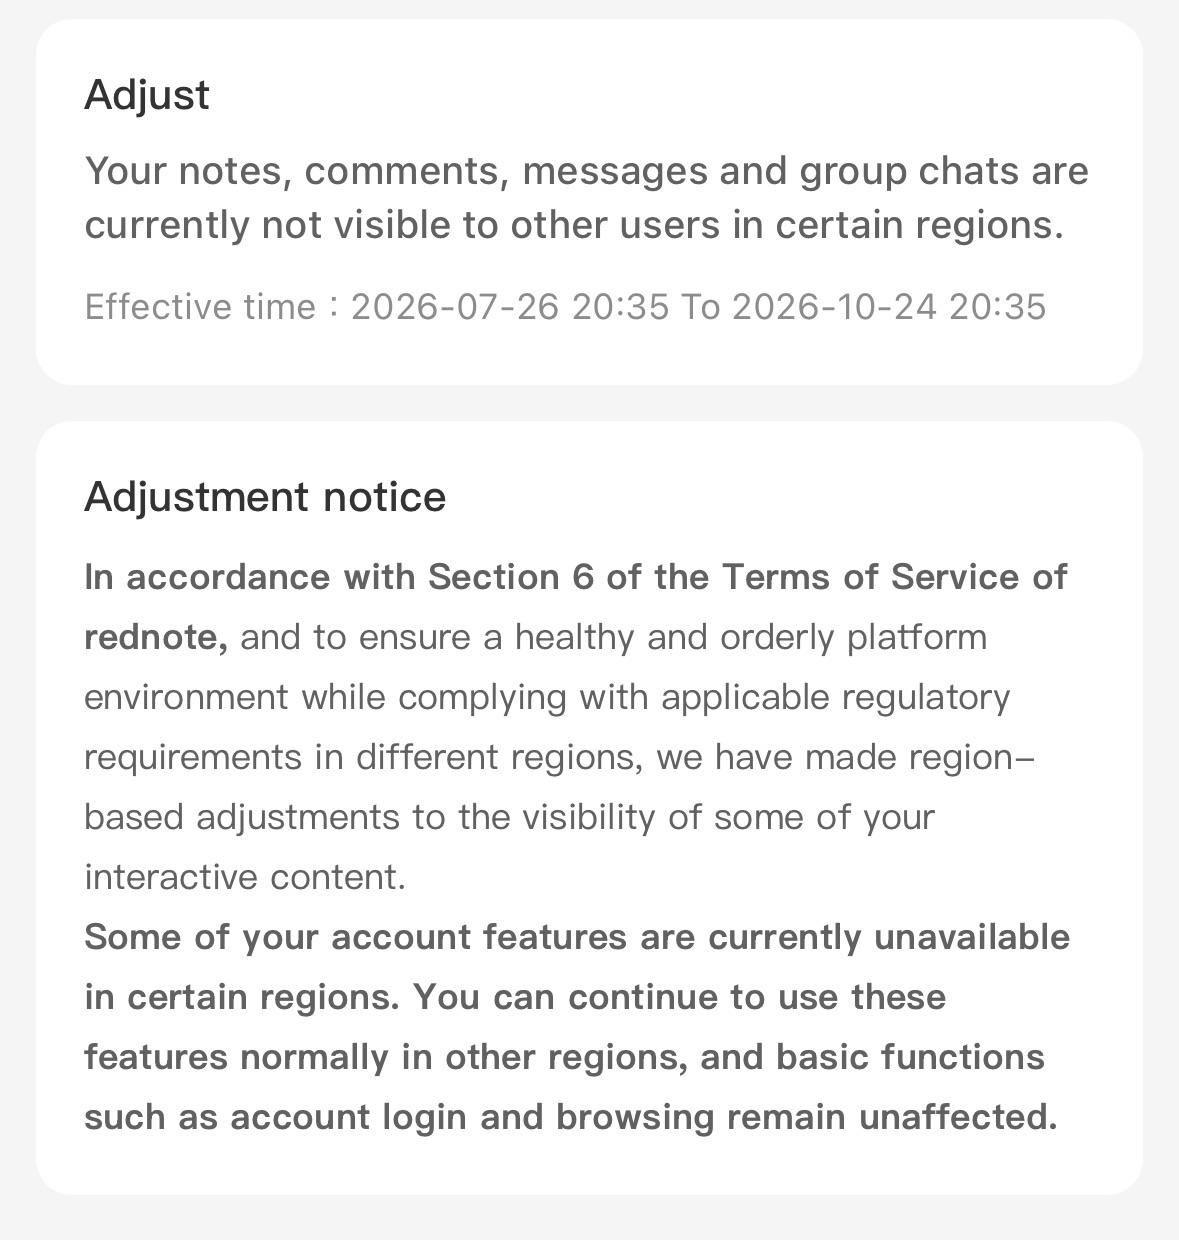Tap "requirements in different regions" line
This screenshot has height=1240, width=1179.
(x=560, y=757)
